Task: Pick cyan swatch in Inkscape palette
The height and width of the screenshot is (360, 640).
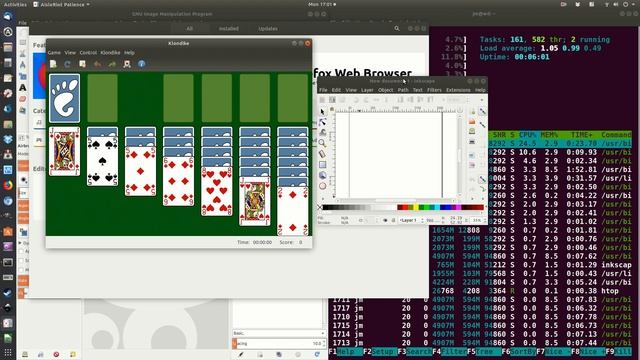Action: pos(437,207)
